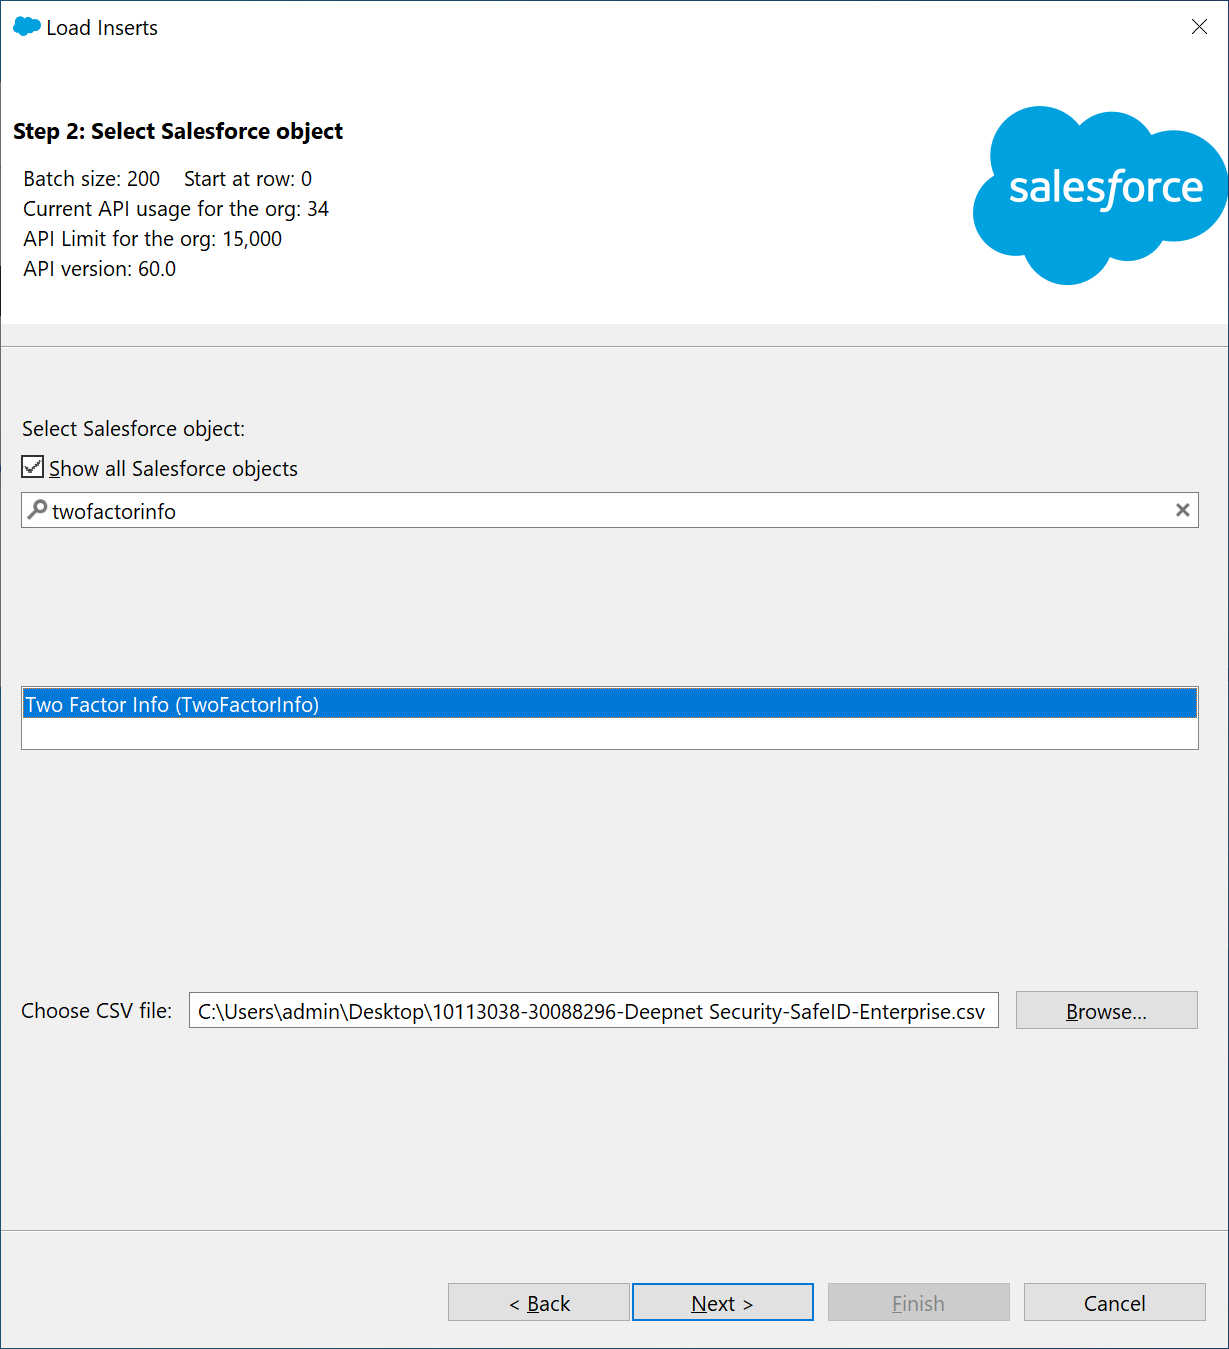
Task: Click the magnifier search icon
Action: [x=37, y=510]
